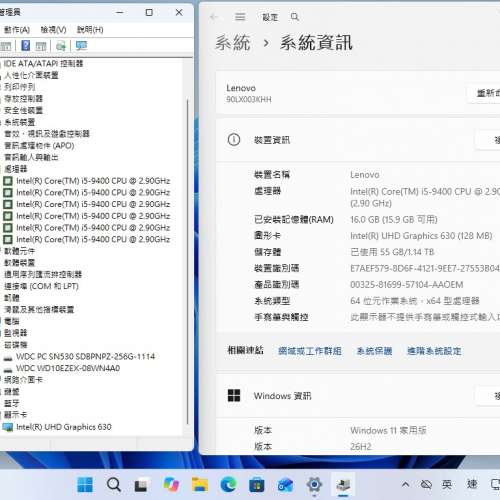Open Task View from the taskbar
The image size is (500, 500).
(141, 485)
